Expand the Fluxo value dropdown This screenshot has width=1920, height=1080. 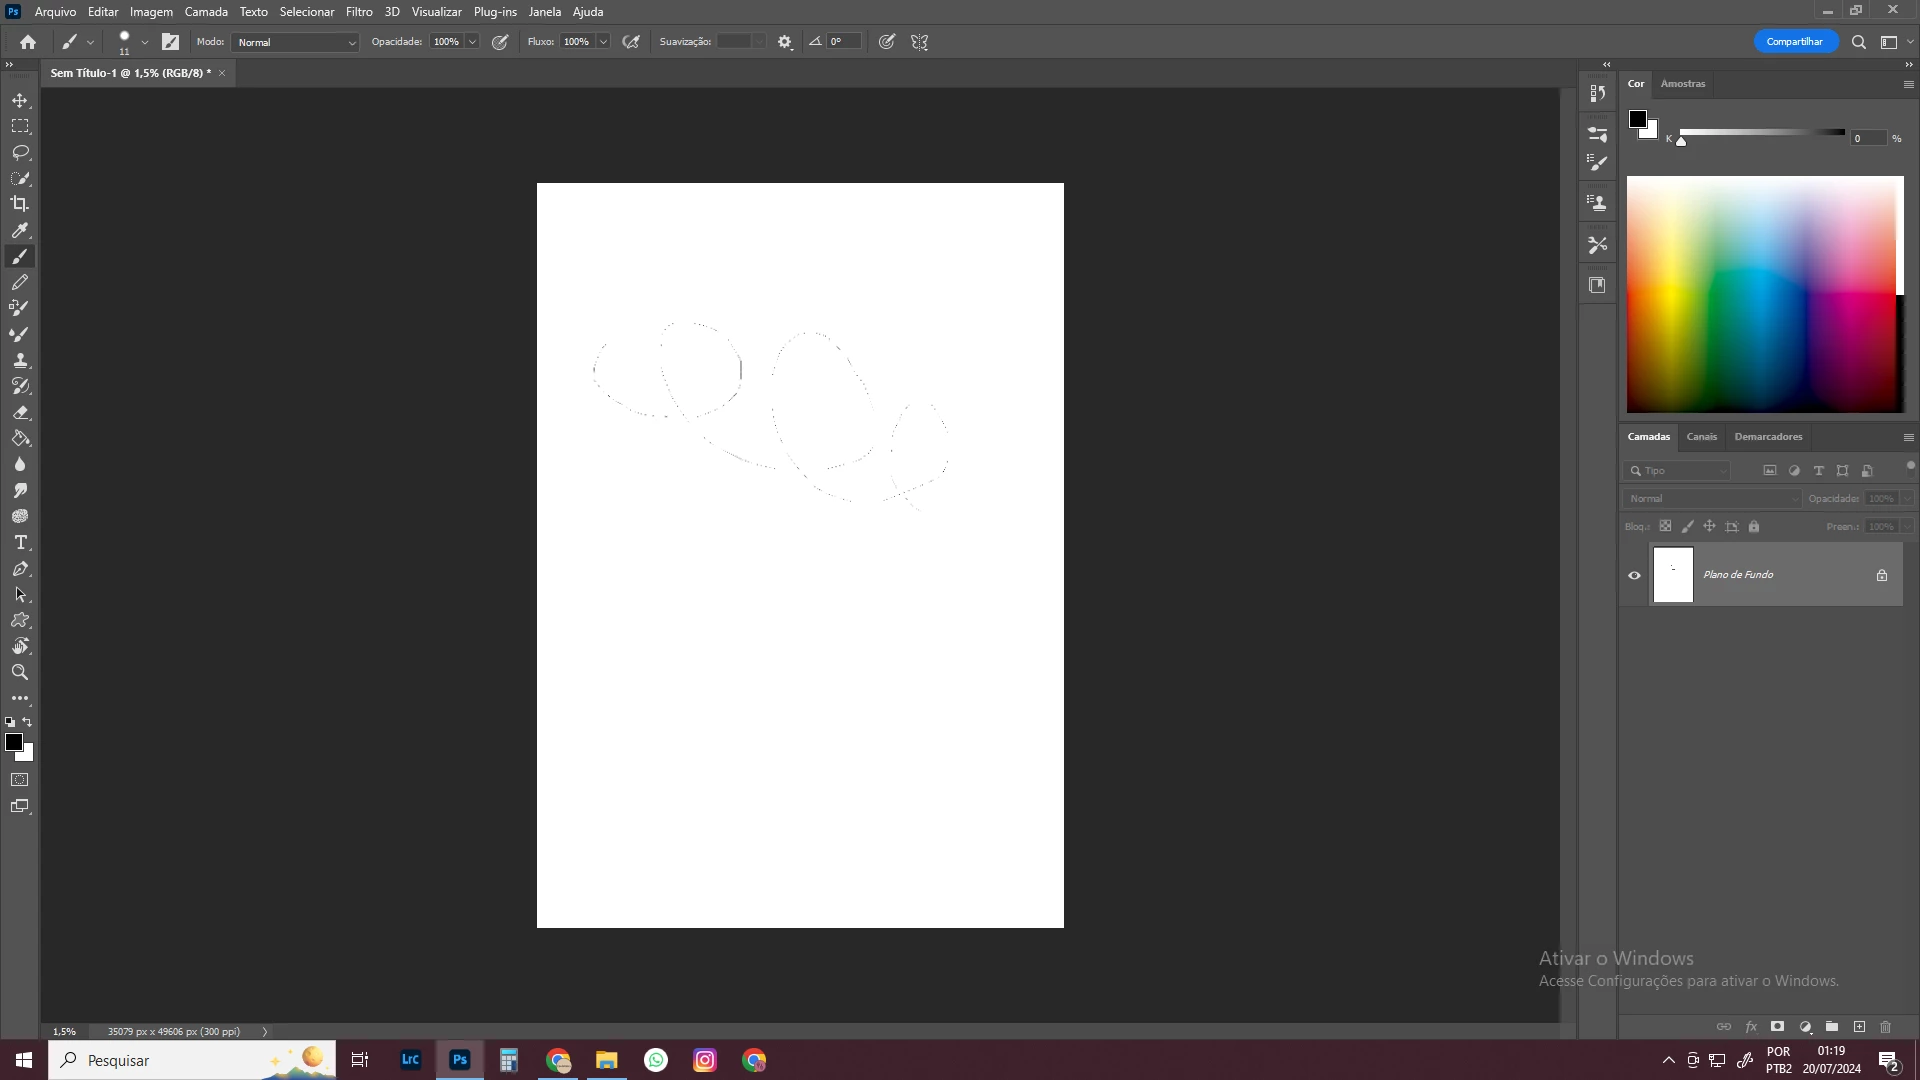pyautogui.click(x=603, y=42)
